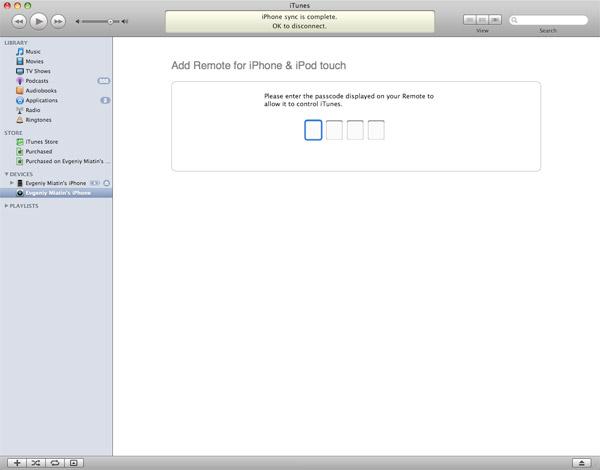Collapse the Devices section
600x470 pixels.
click(x=6, y=174)
